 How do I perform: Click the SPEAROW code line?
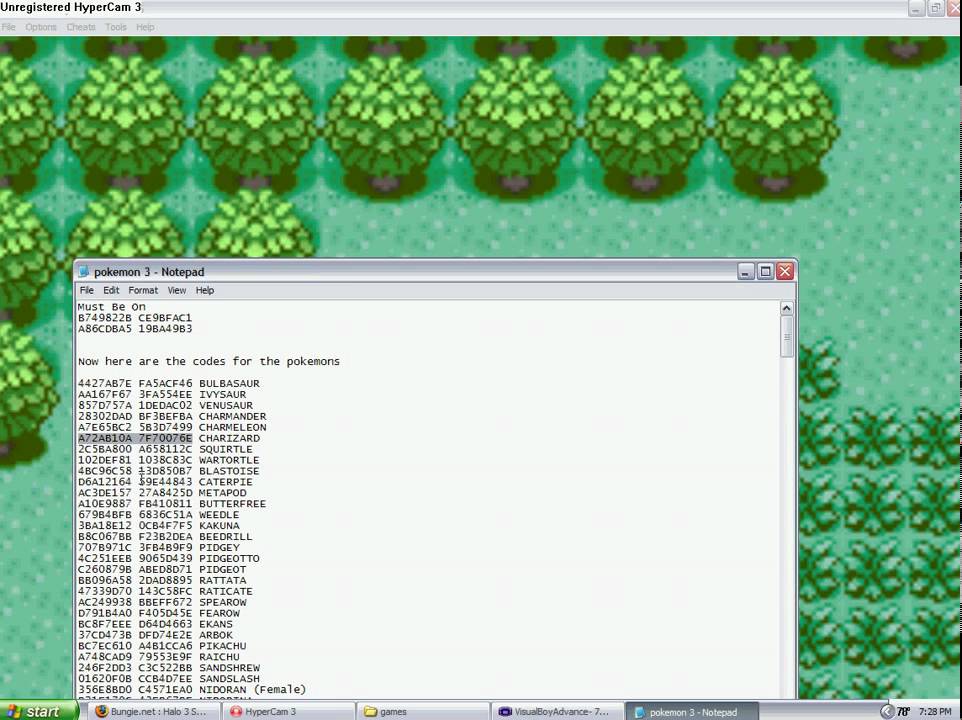point(162,602)
